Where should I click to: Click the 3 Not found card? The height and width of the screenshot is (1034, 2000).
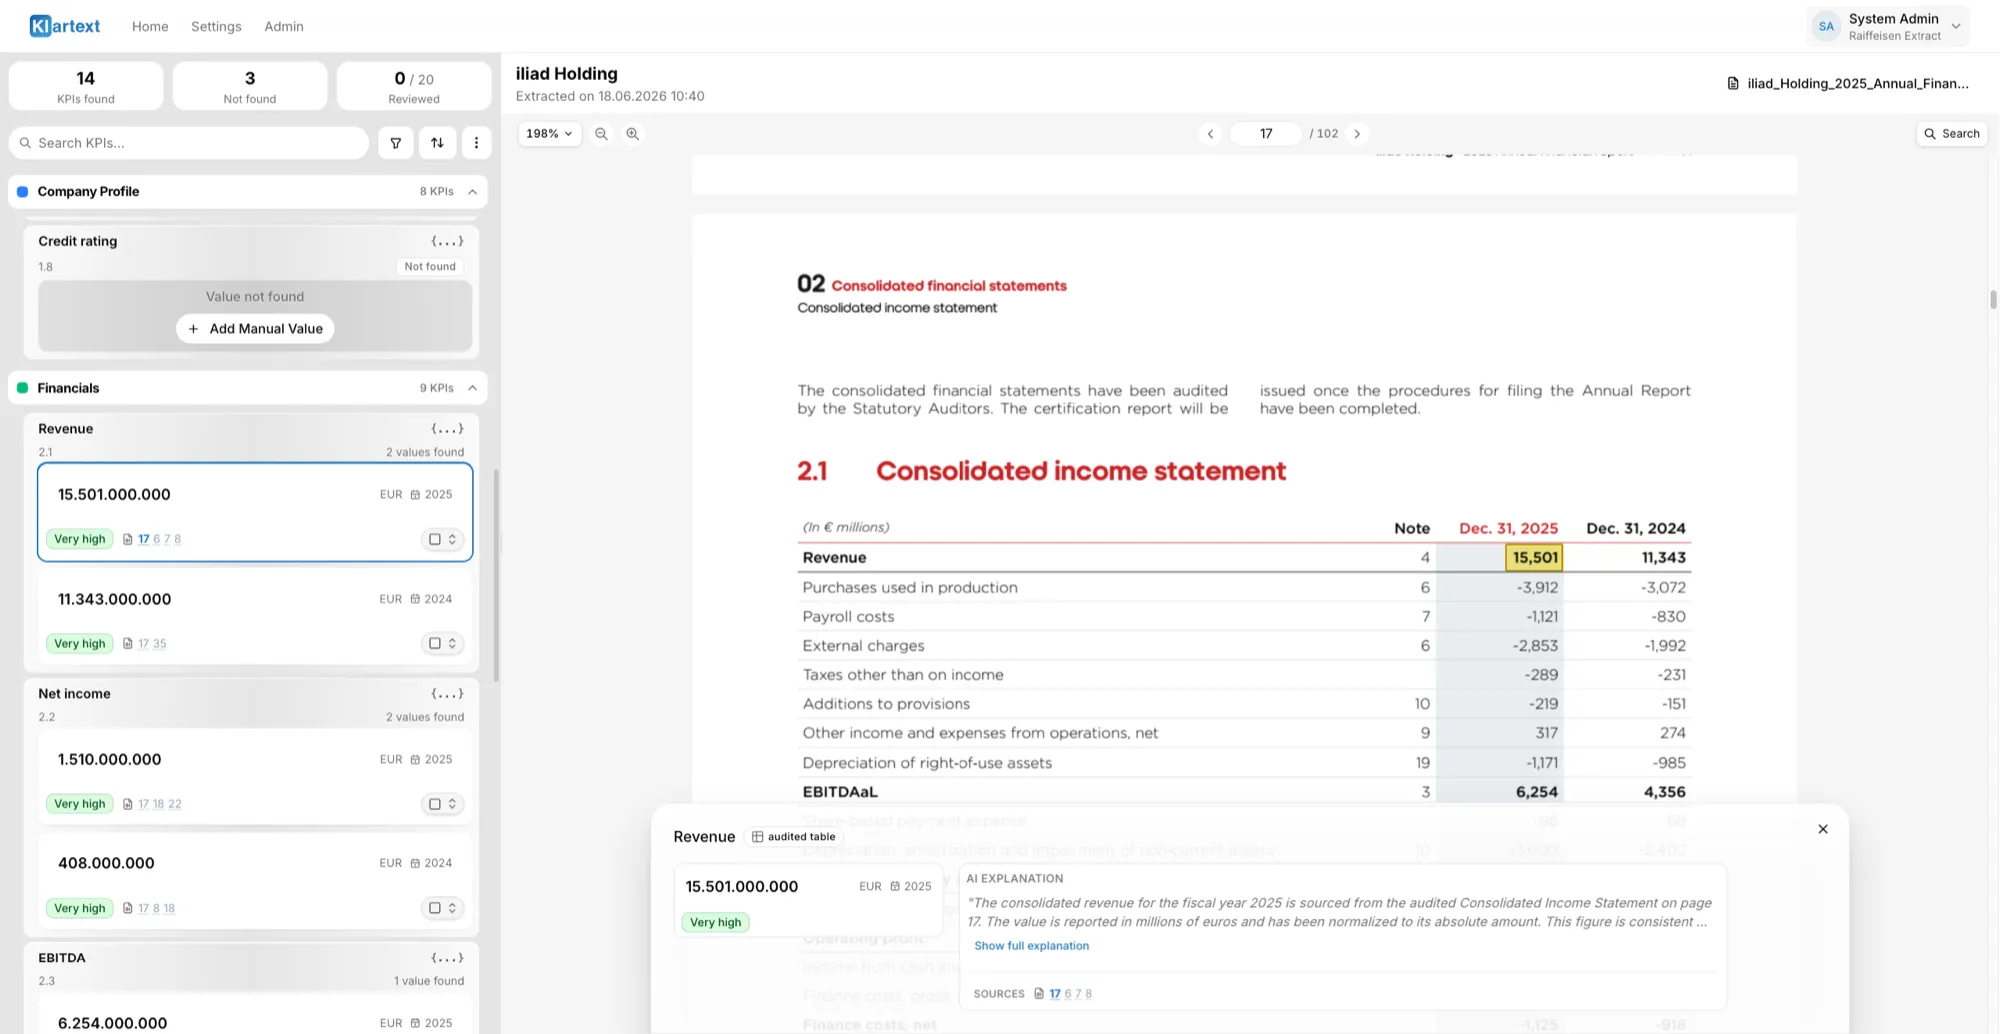pos(250,86)
